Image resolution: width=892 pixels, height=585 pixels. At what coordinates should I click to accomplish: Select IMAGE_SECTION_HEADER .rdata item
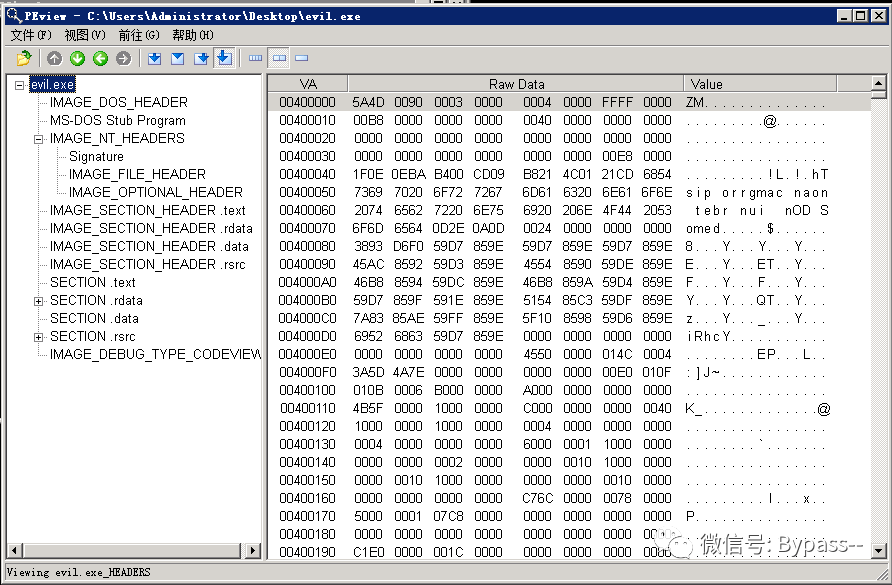pyautogui.click(x=151, y=228)
